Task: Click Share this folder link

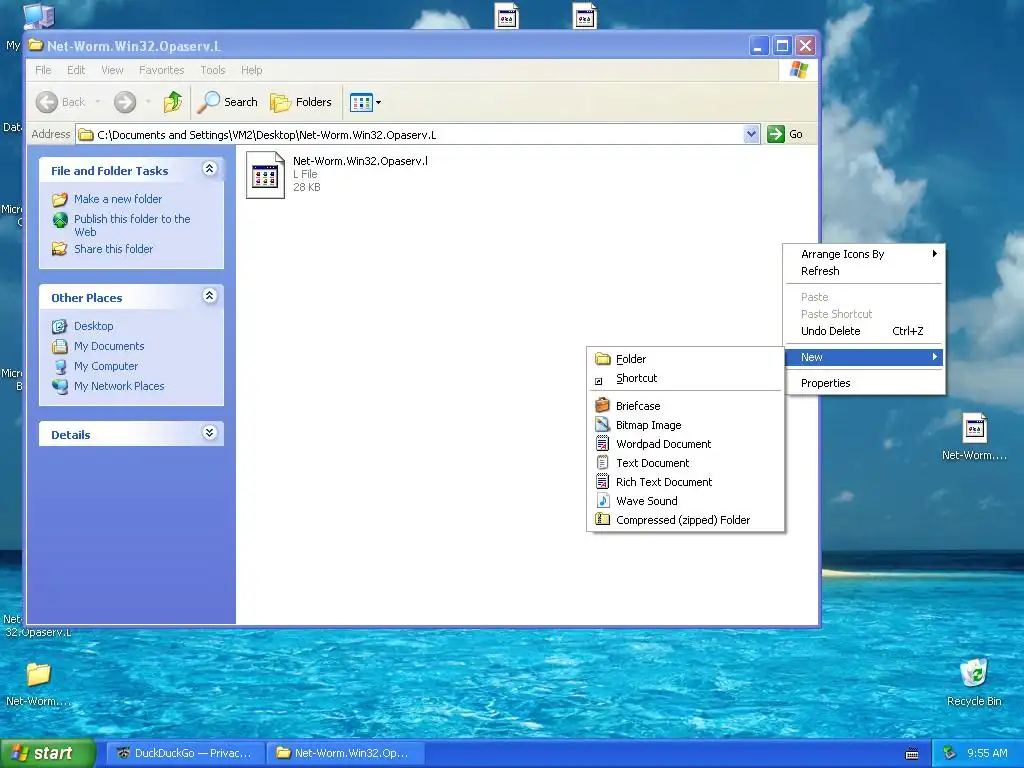Action: 113,249
